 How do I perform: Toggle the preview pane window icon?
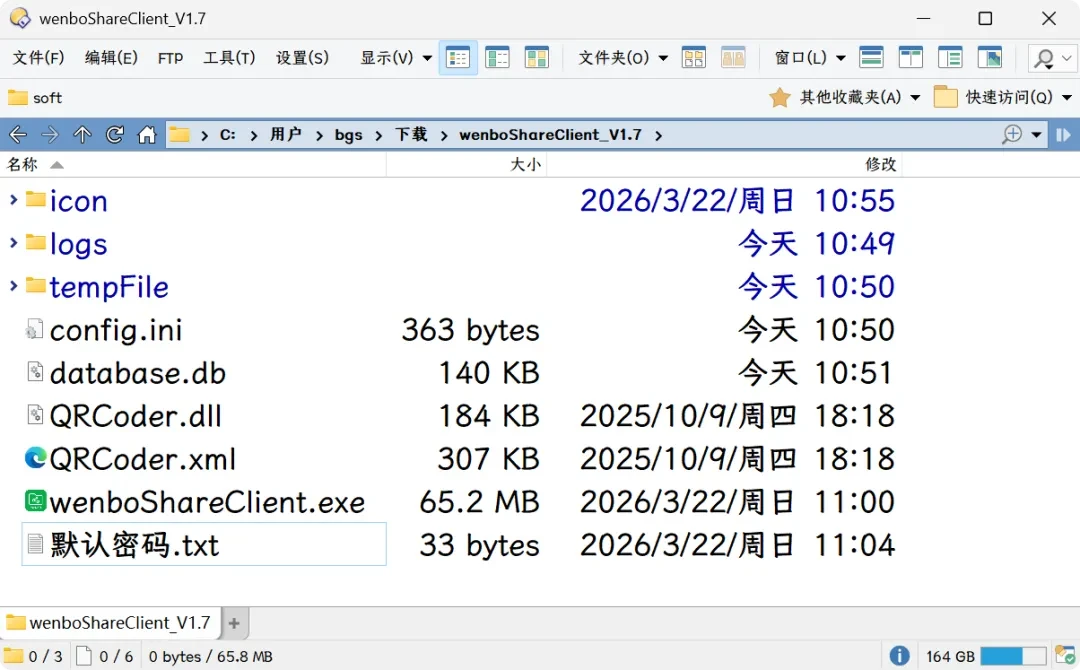(990, 58)
